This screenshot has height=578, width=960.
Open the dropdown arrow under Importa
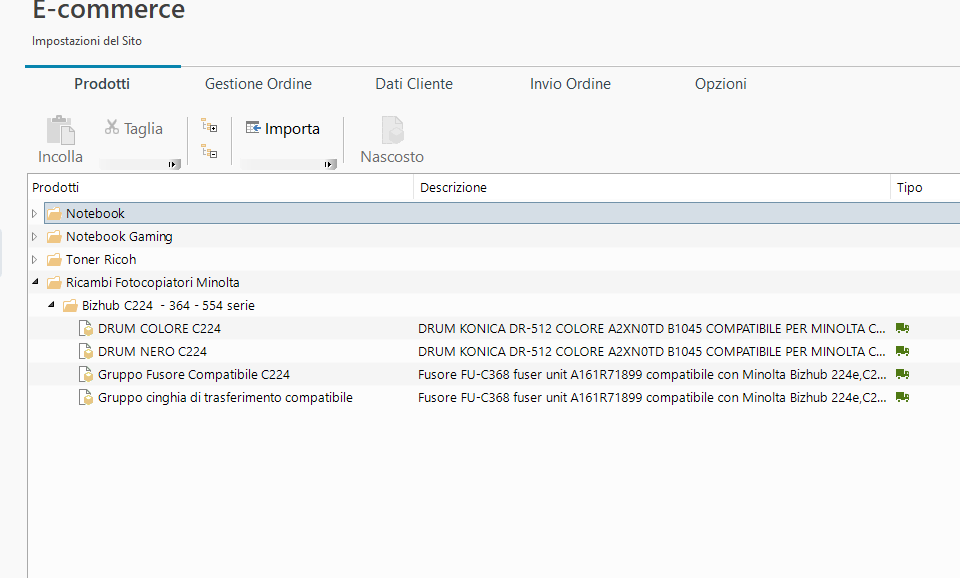(329, 164)
